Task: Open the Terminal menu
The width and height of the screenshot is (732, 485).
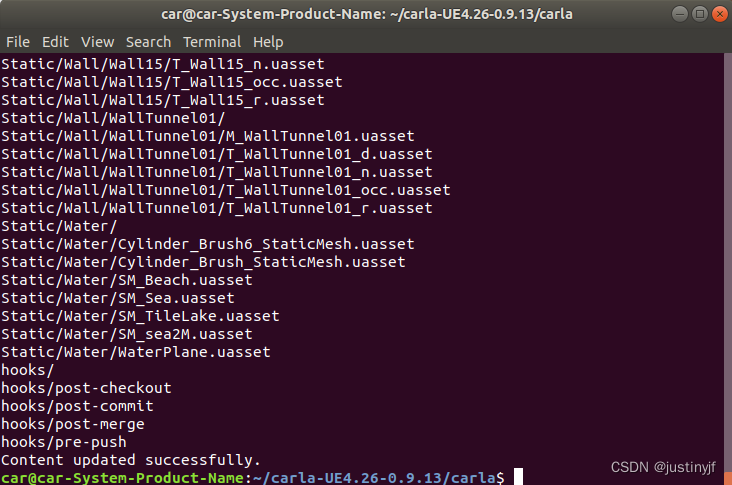Action: coord(212,42)
